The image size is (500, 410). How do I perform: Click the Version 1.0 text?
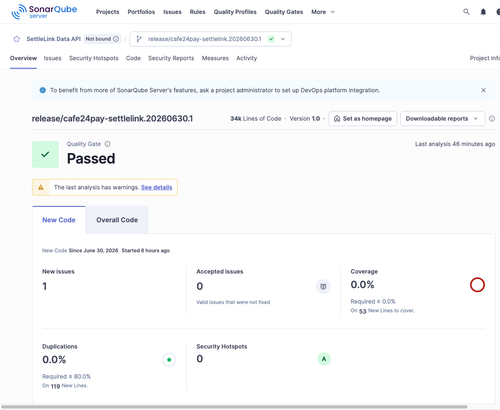(305, 119)
